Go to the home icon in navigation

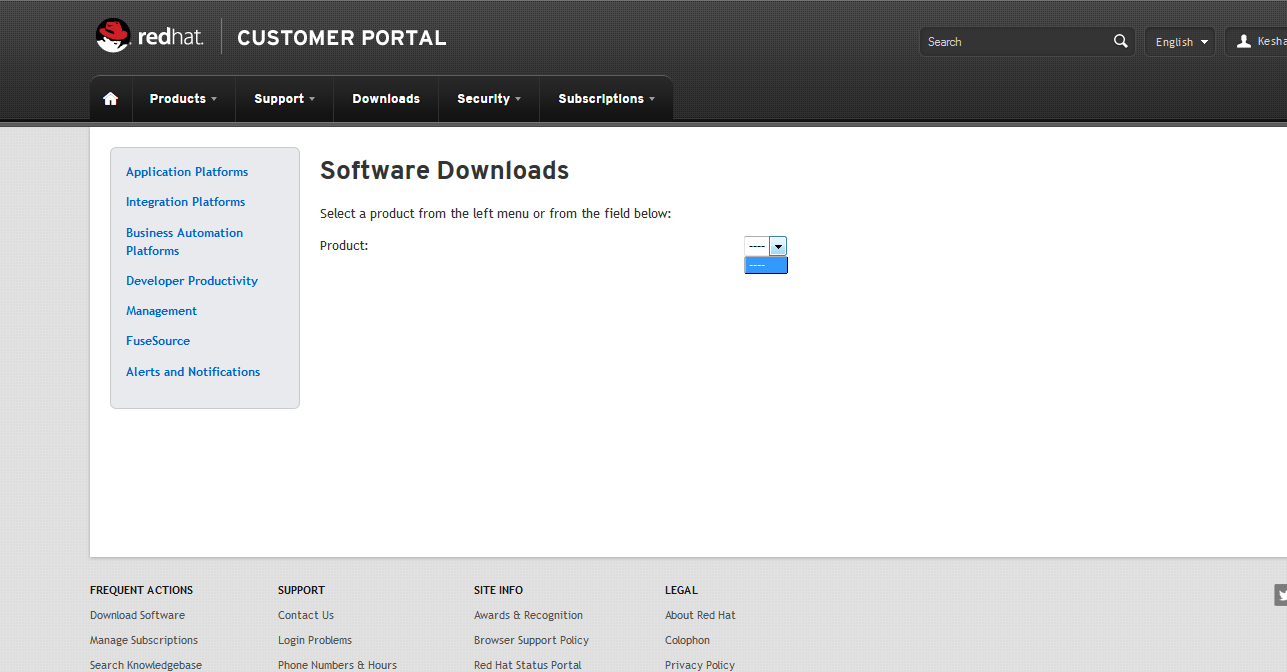(111, 99)
